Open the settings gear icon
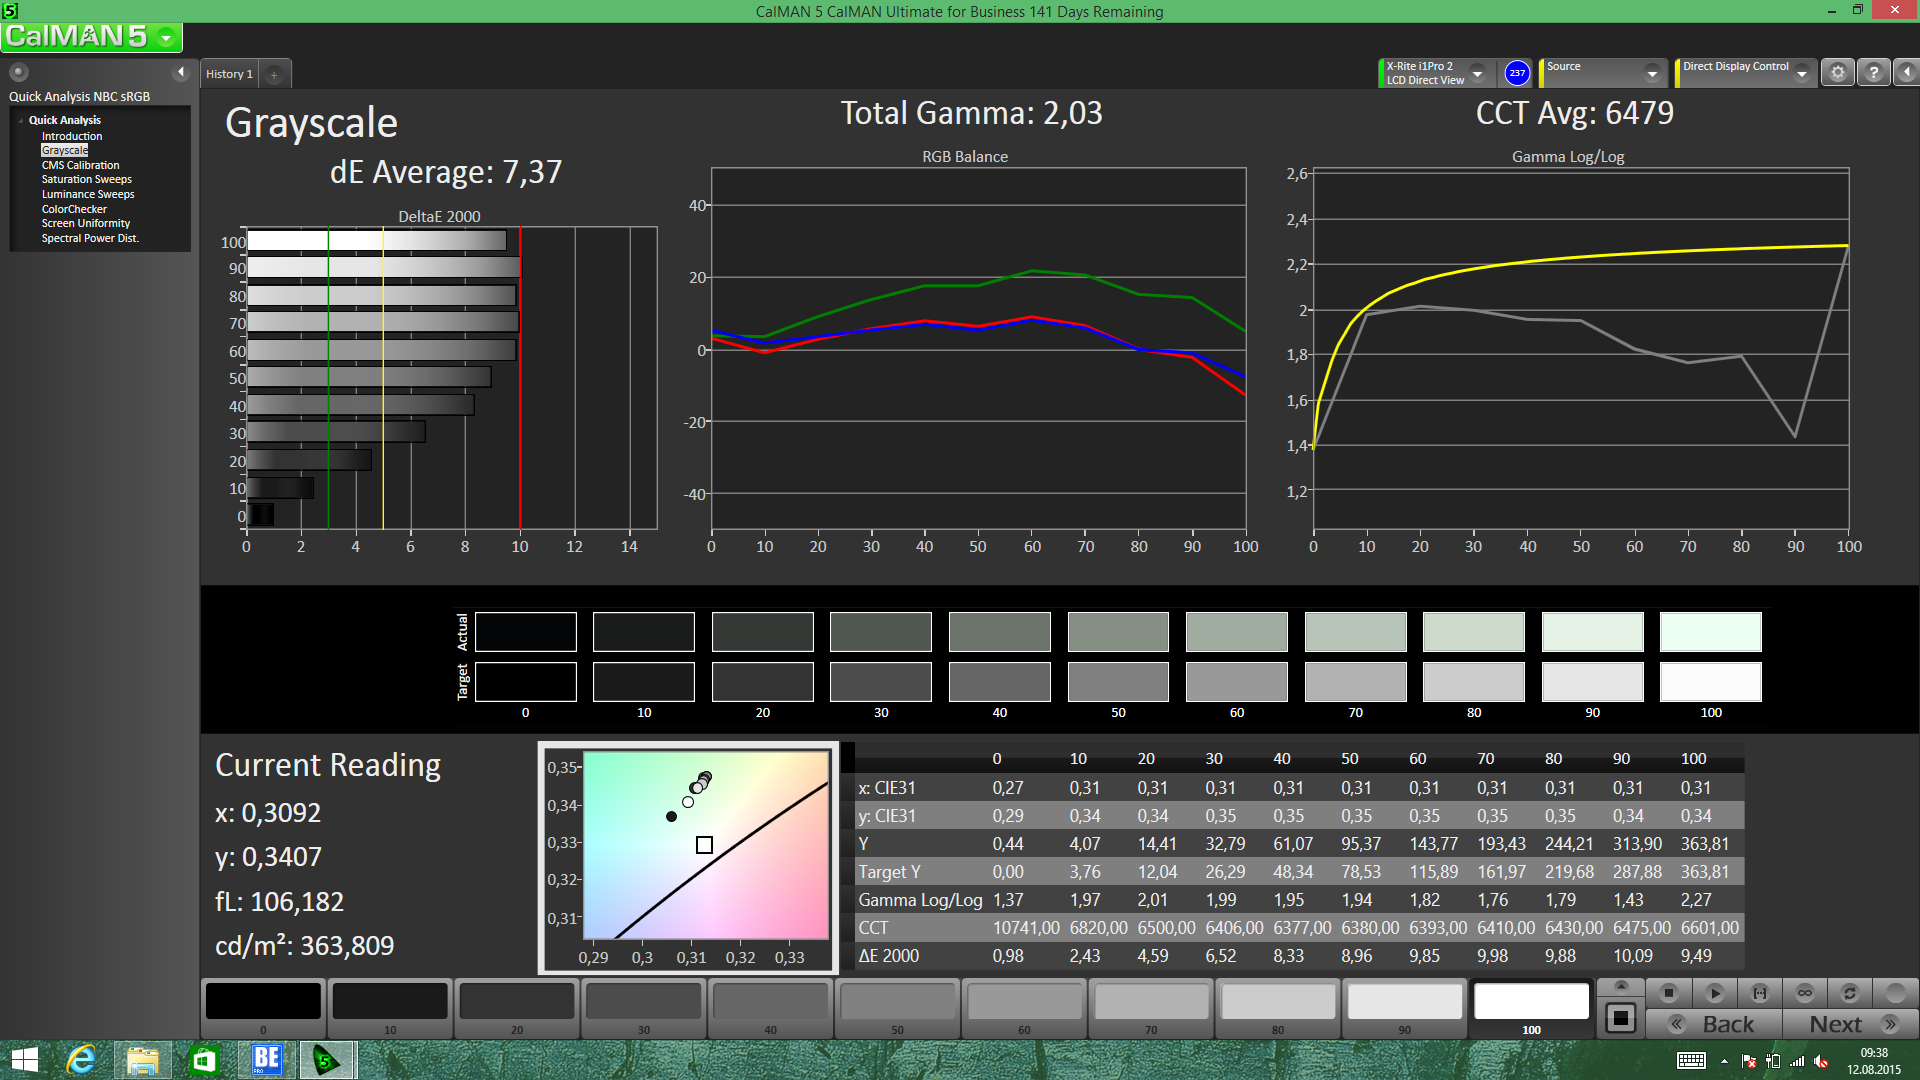Image resolution: width=1920 pixels, height=1080 pixels. pos(1838,73)
